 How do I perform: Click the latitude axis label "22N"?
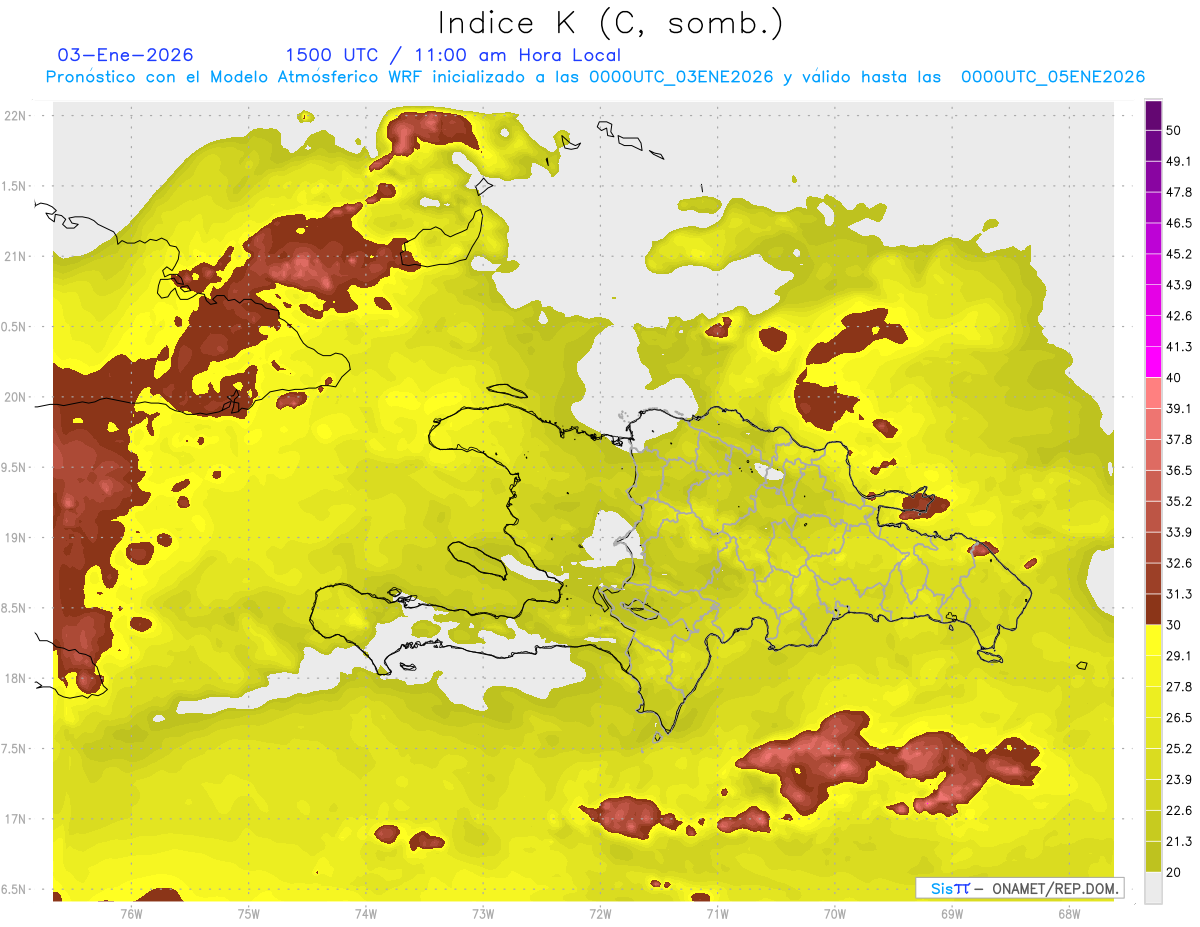16,115
